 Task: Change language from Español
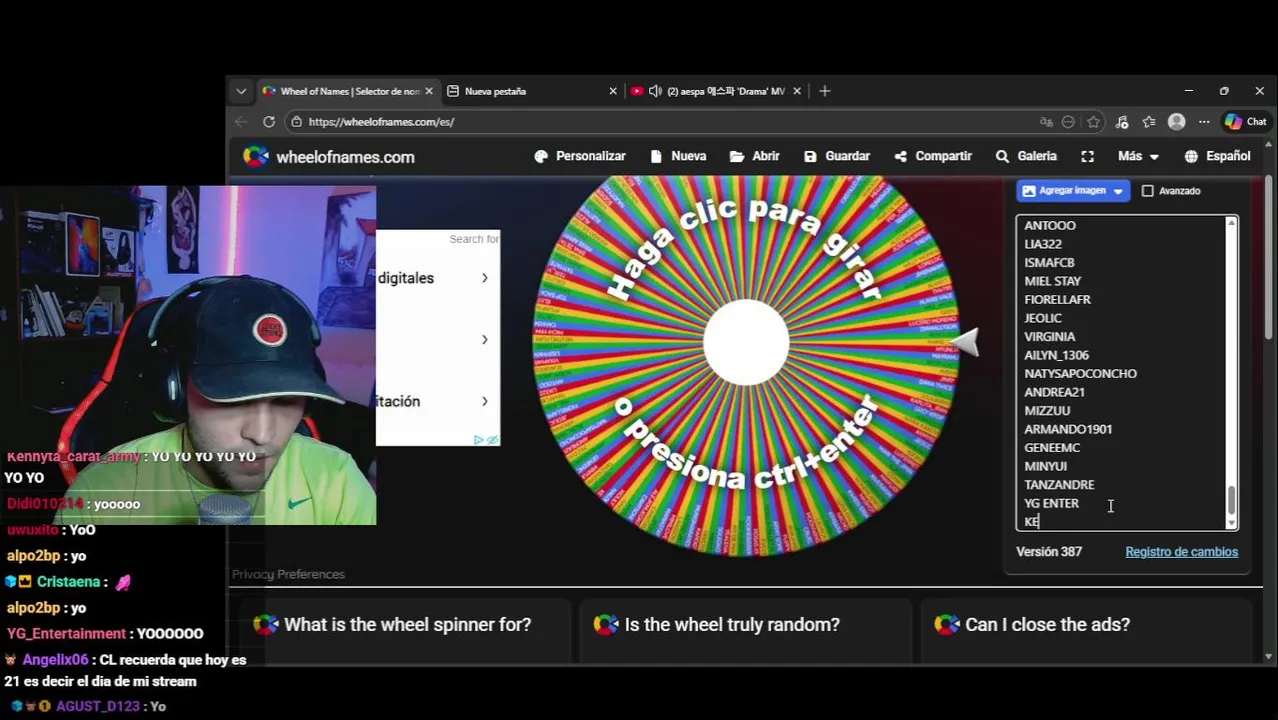pos(1217,156)
